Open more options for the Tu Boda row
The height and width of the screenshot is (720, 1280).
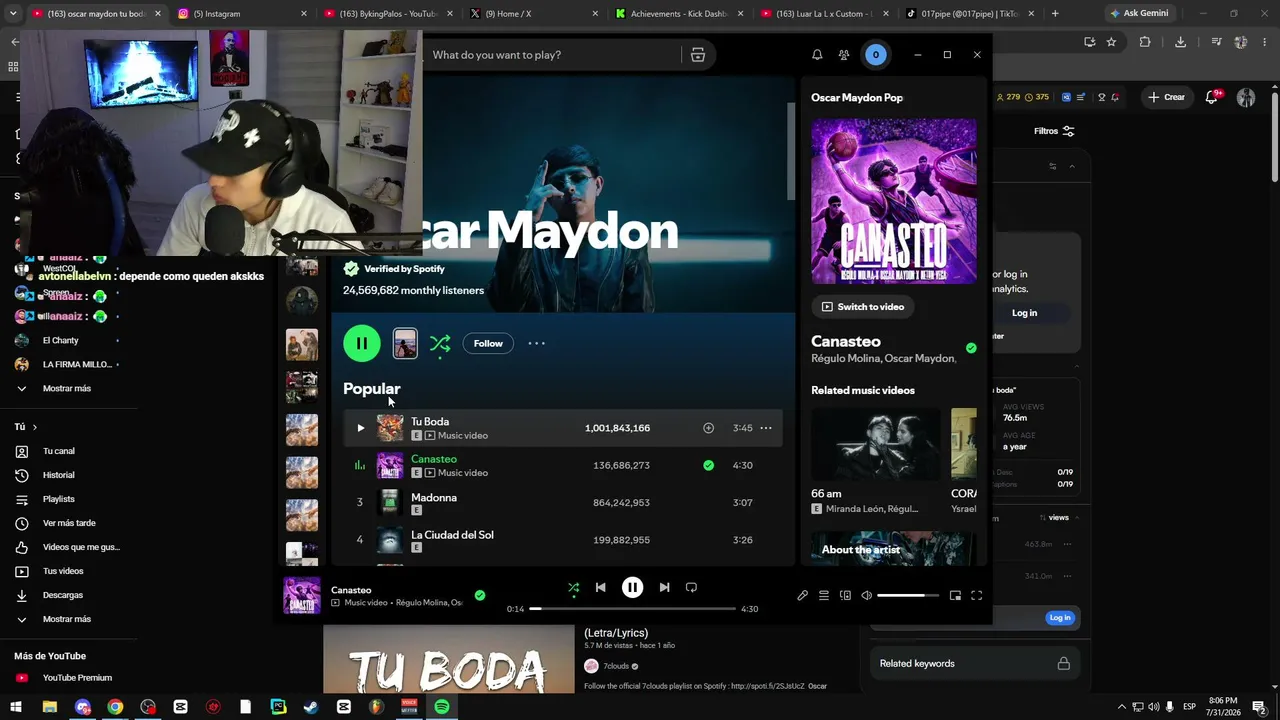coord(766,428)
